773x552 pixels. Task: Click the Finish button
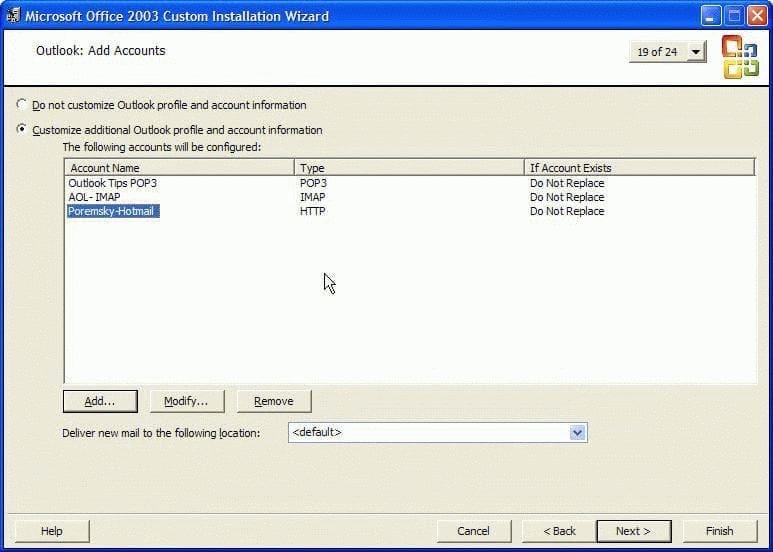click(x=719, y=531)
